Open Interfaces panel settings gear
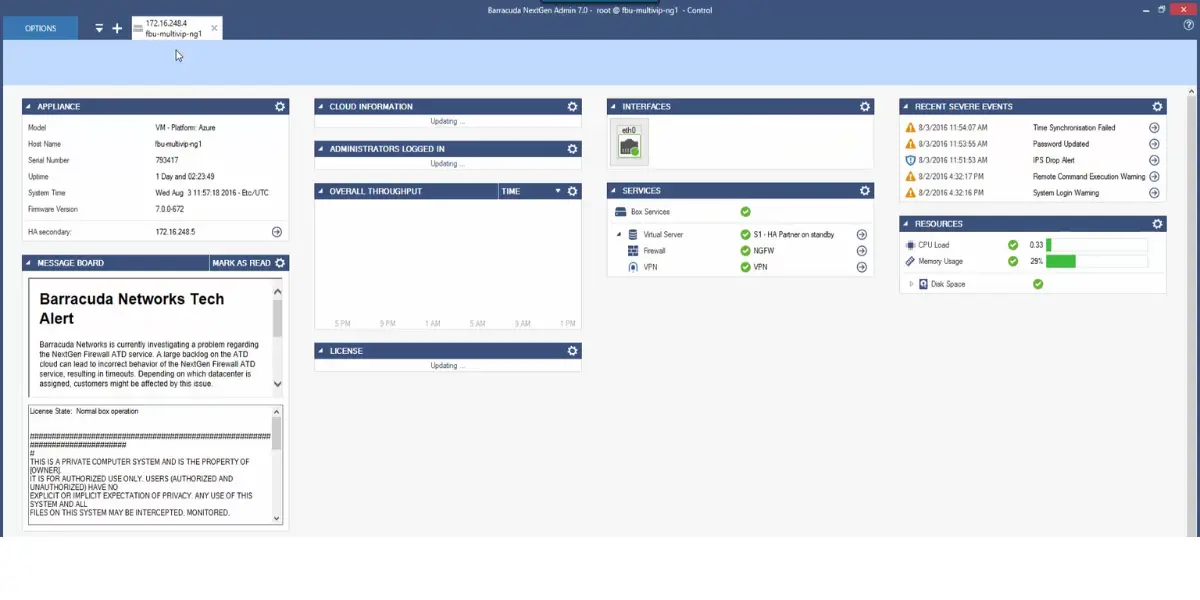1200x600 pixels. (865, 106)
